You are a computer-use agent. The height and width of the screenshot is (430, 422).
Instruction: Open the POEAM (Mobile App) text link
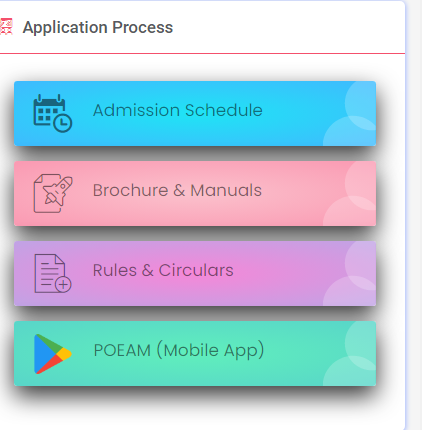click(x=179, y=350)
